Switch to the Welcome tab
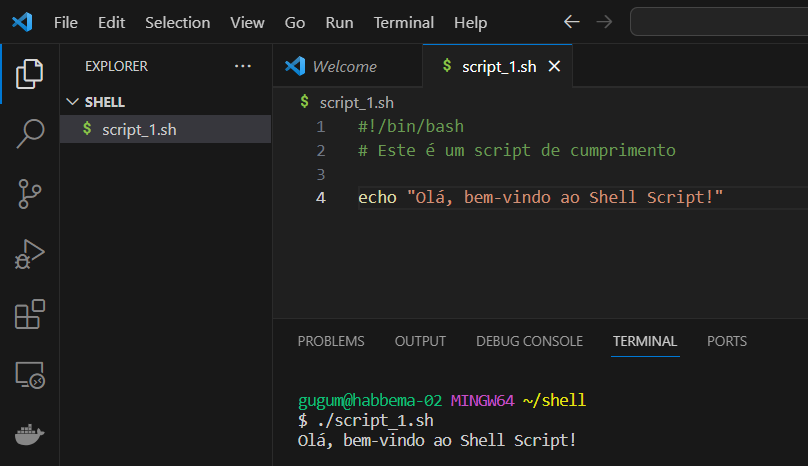 344,66
